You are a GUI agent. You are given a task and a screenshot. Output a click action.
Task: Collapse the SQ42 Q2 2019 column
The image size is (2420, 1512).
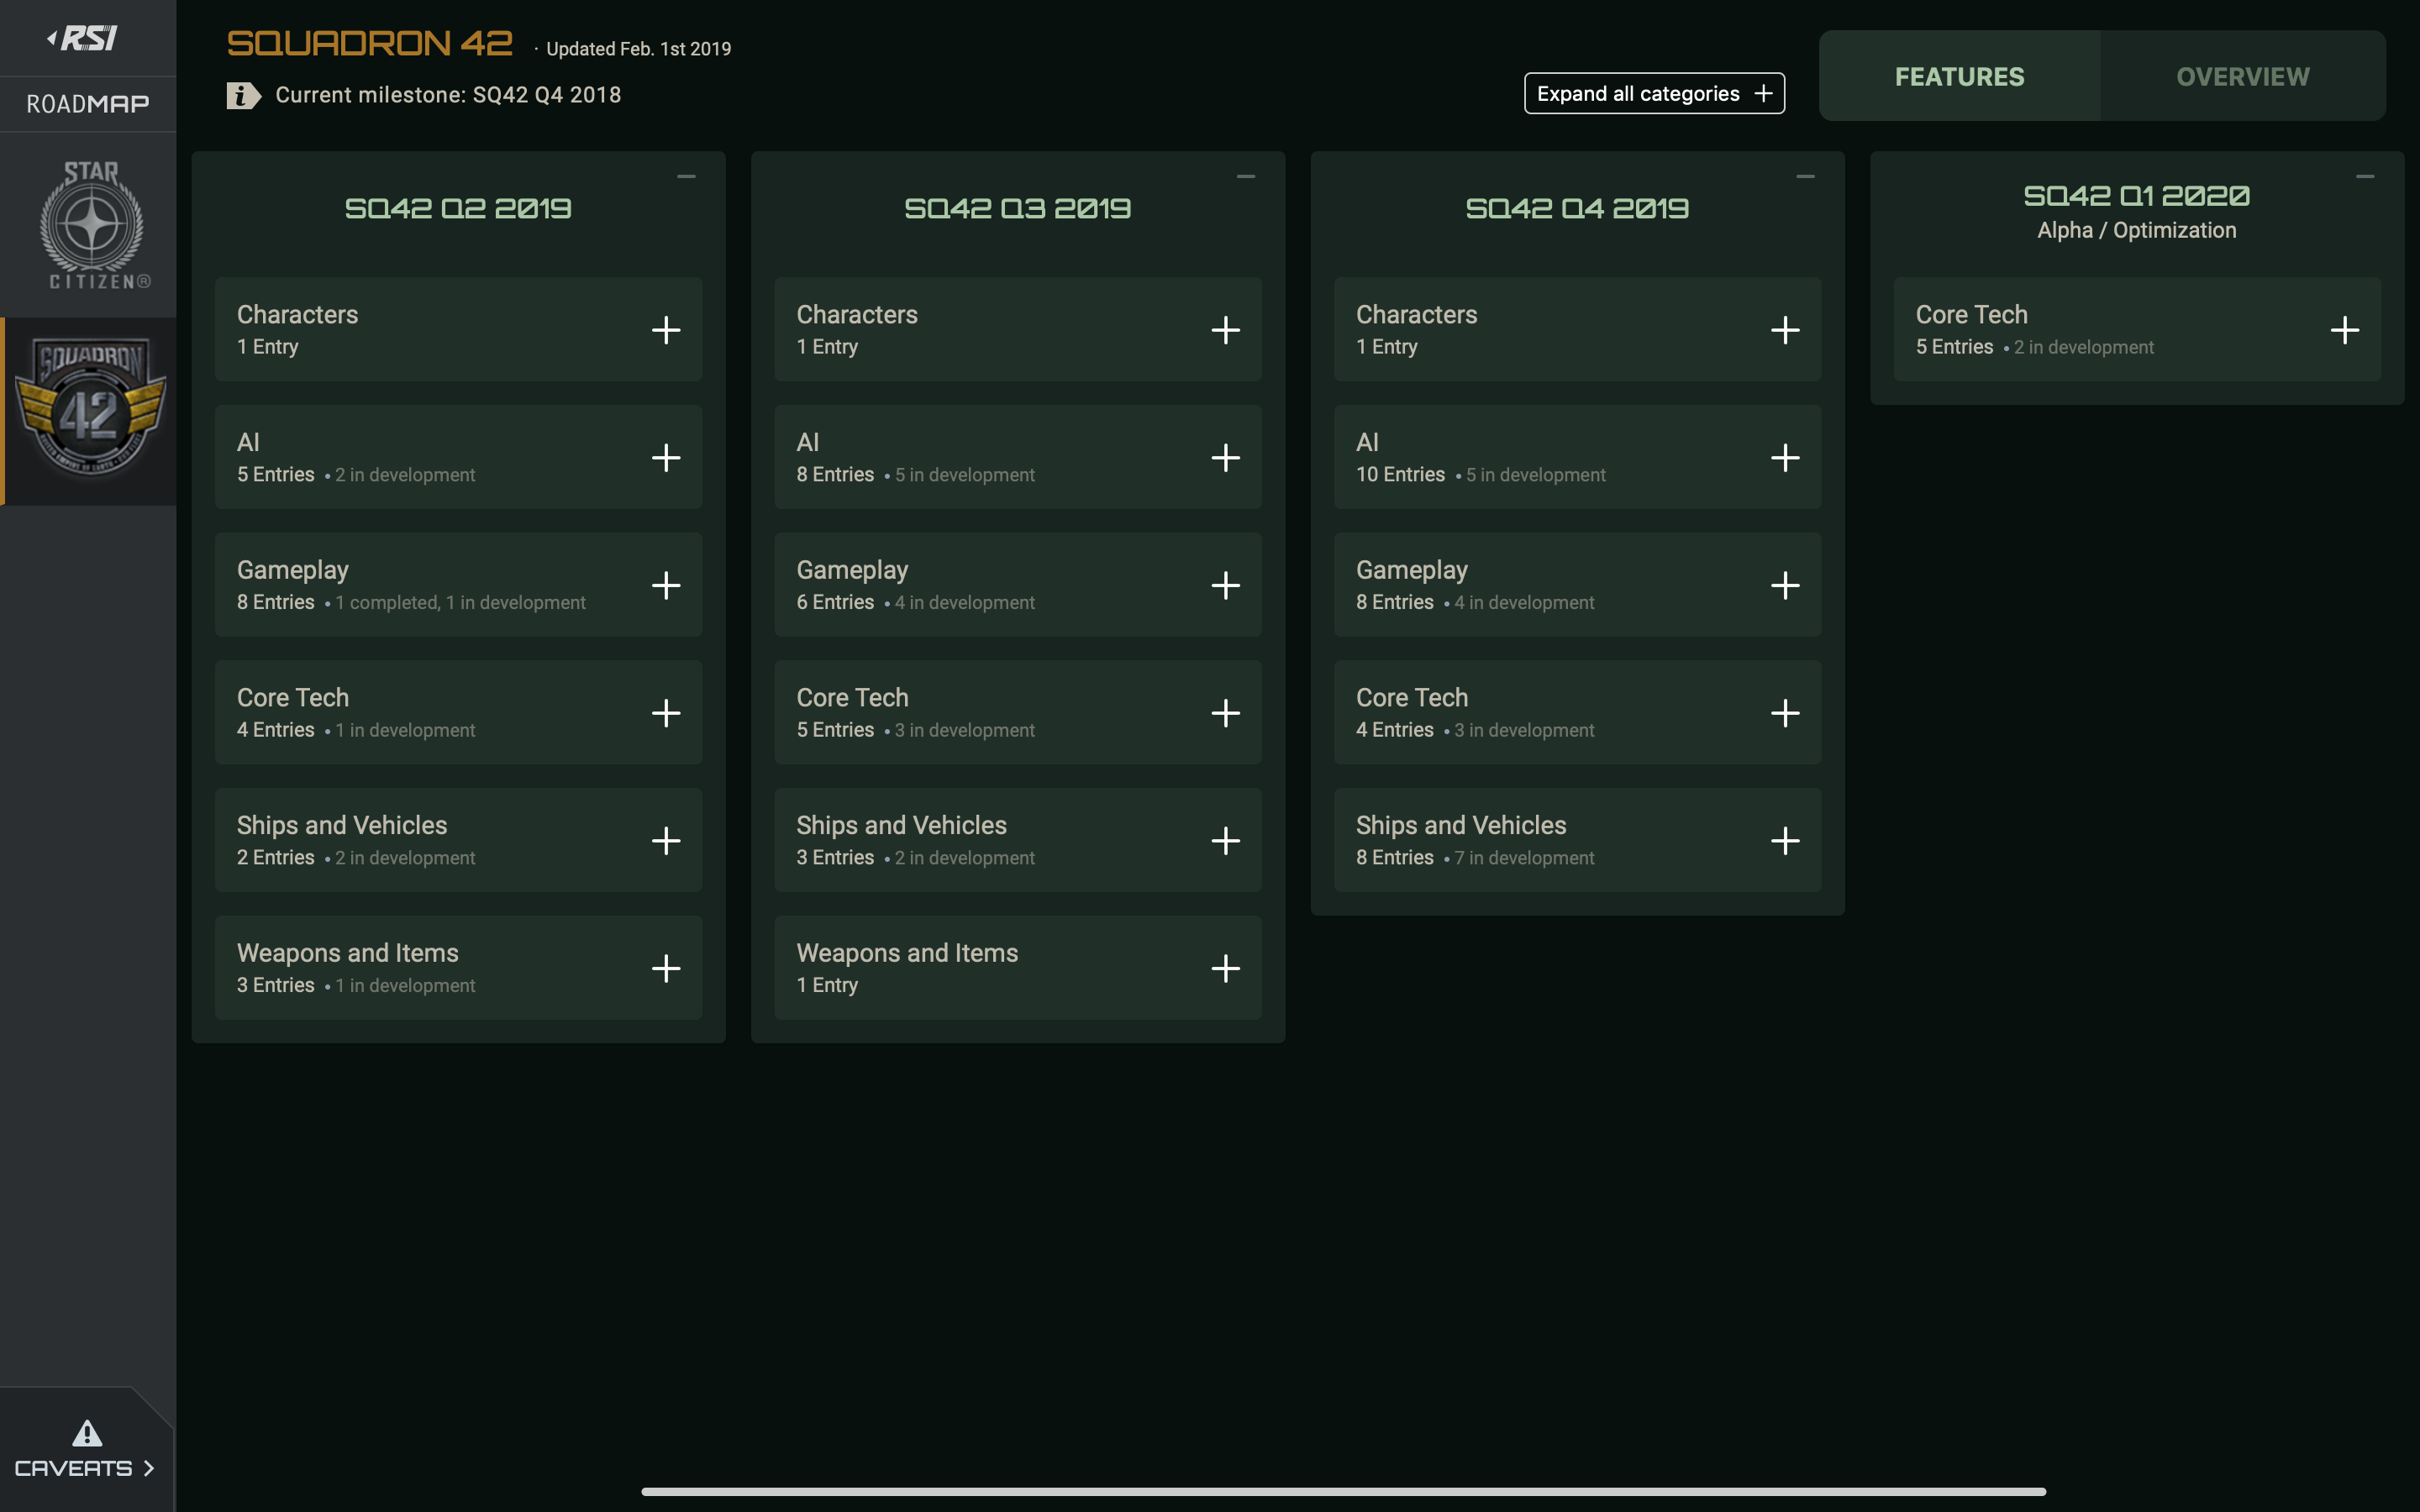686,177
